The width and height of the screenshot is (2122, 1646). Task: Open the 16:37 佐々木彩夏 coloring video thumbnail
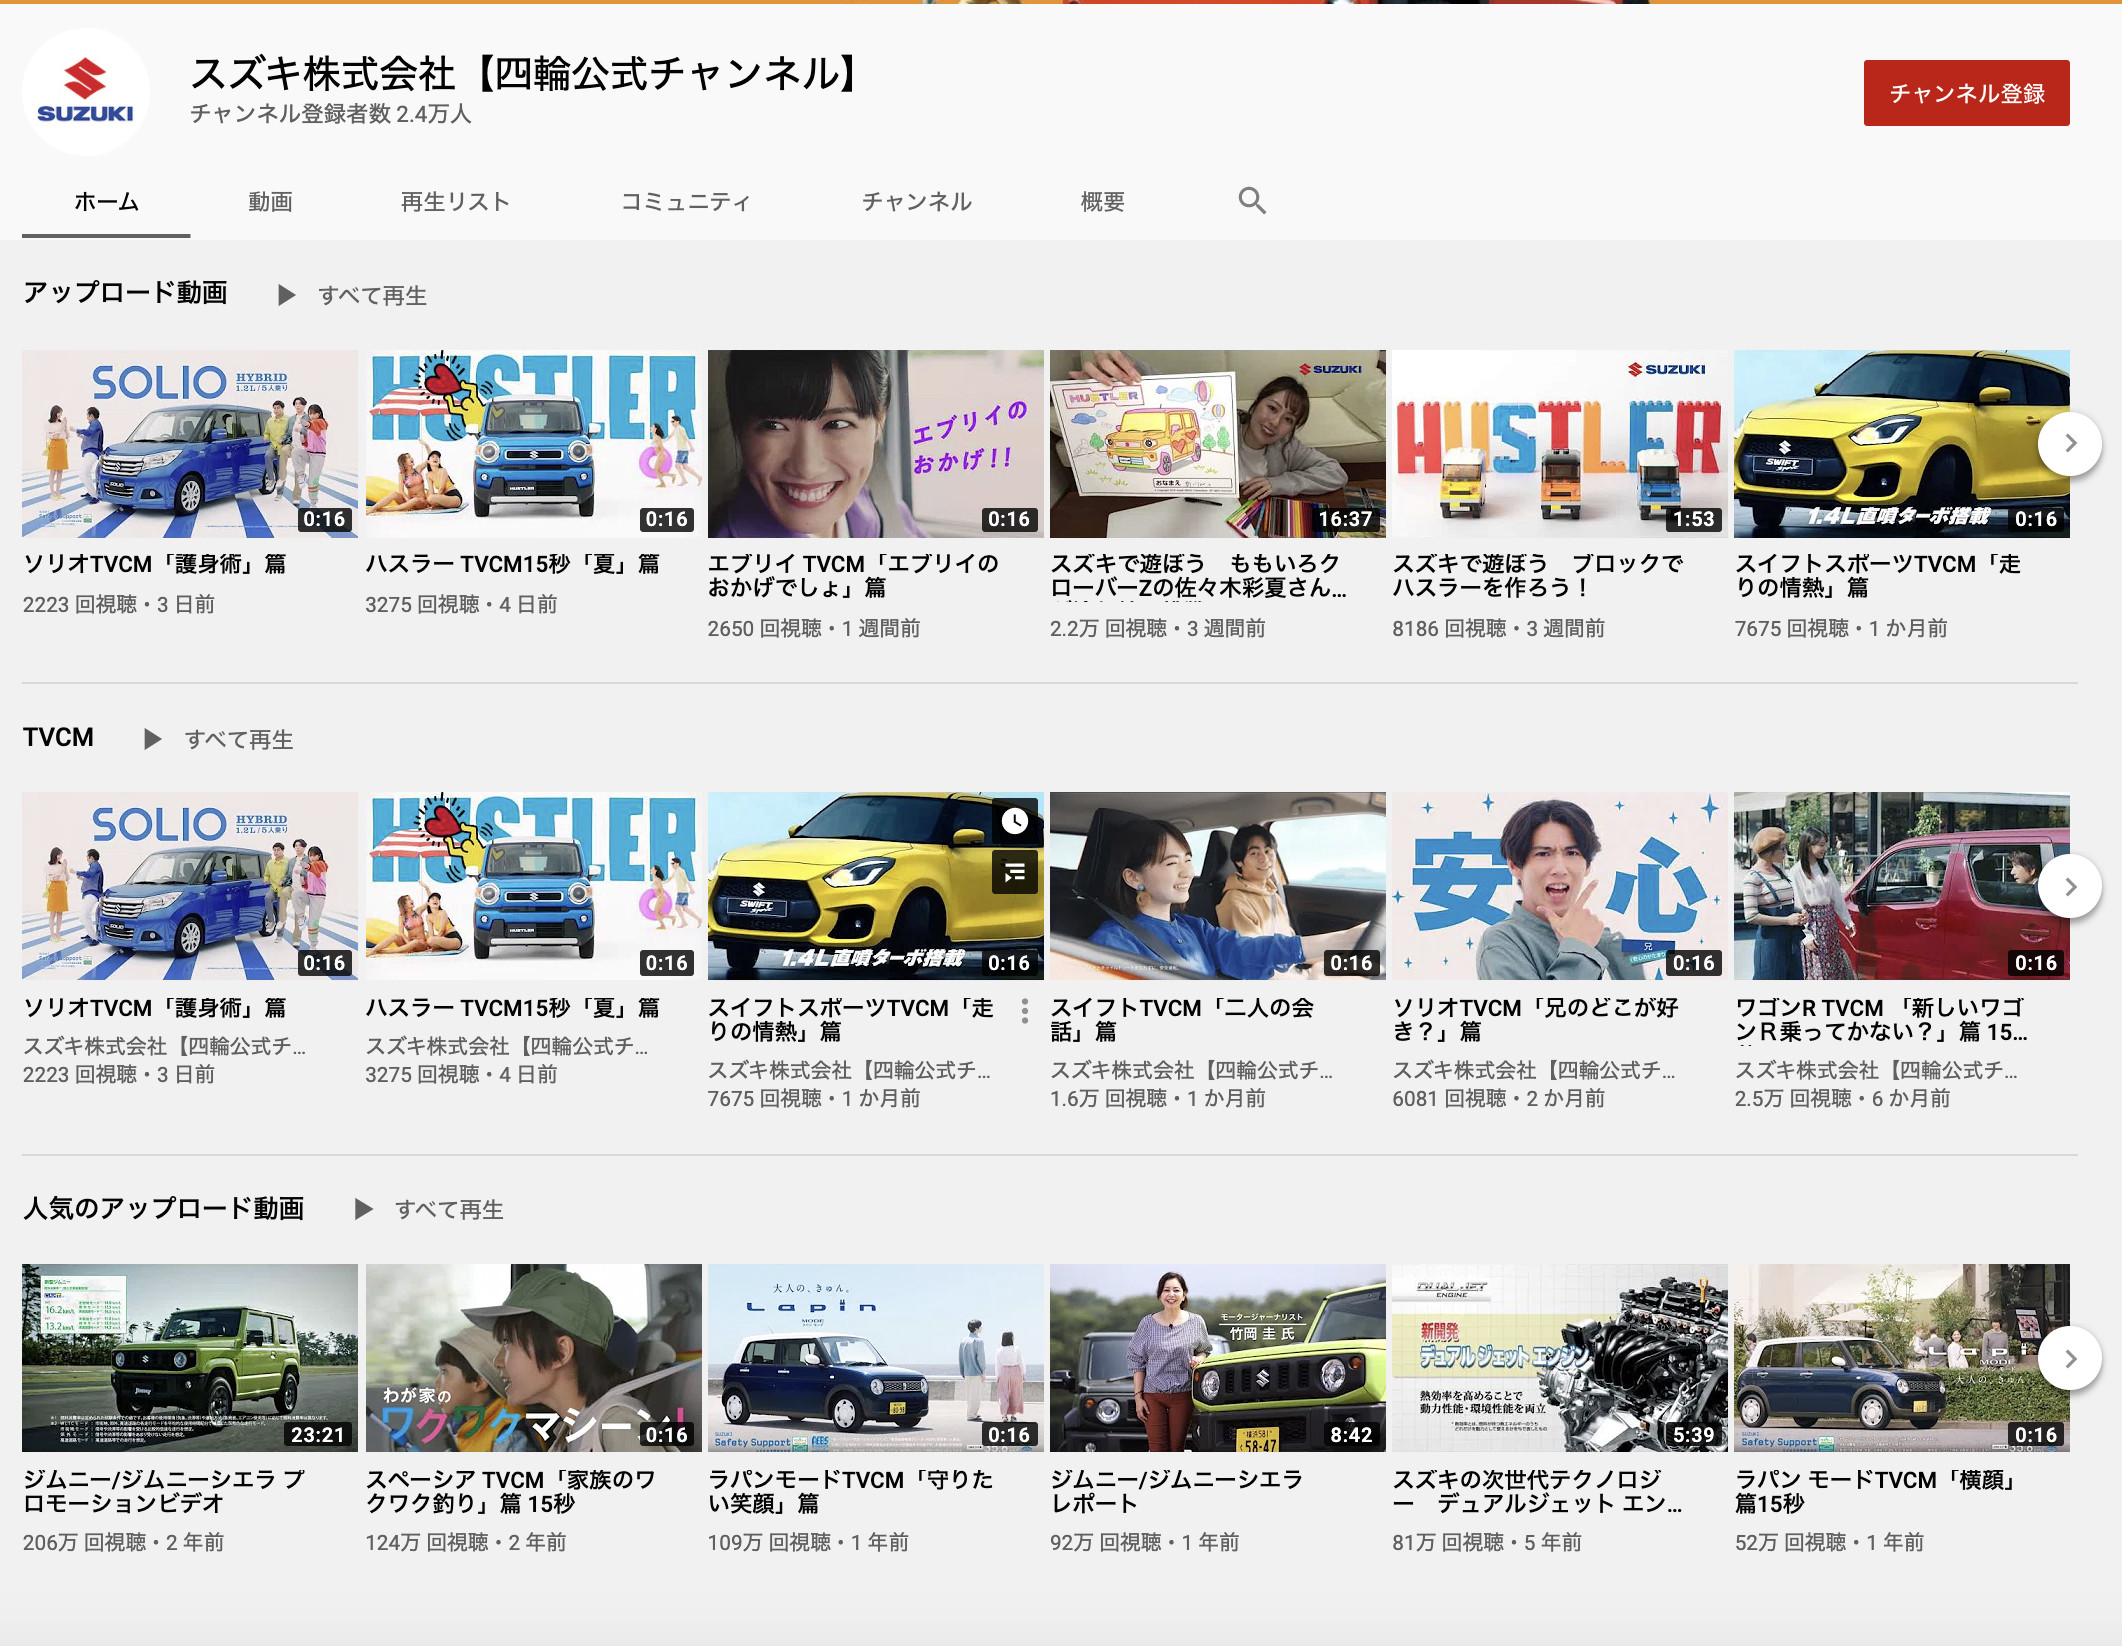(1218, 443)
